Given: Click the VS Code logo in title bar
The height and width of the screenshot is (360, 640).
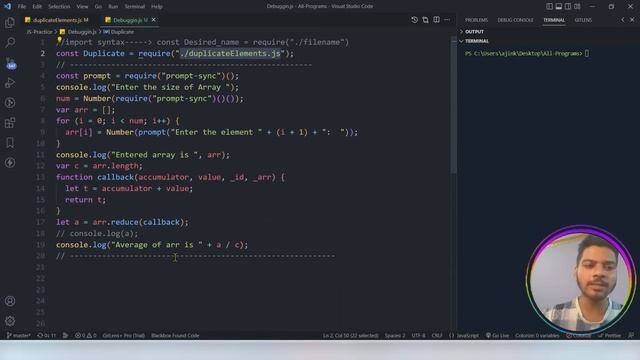Looking at the screenshot, I should 7,6.
